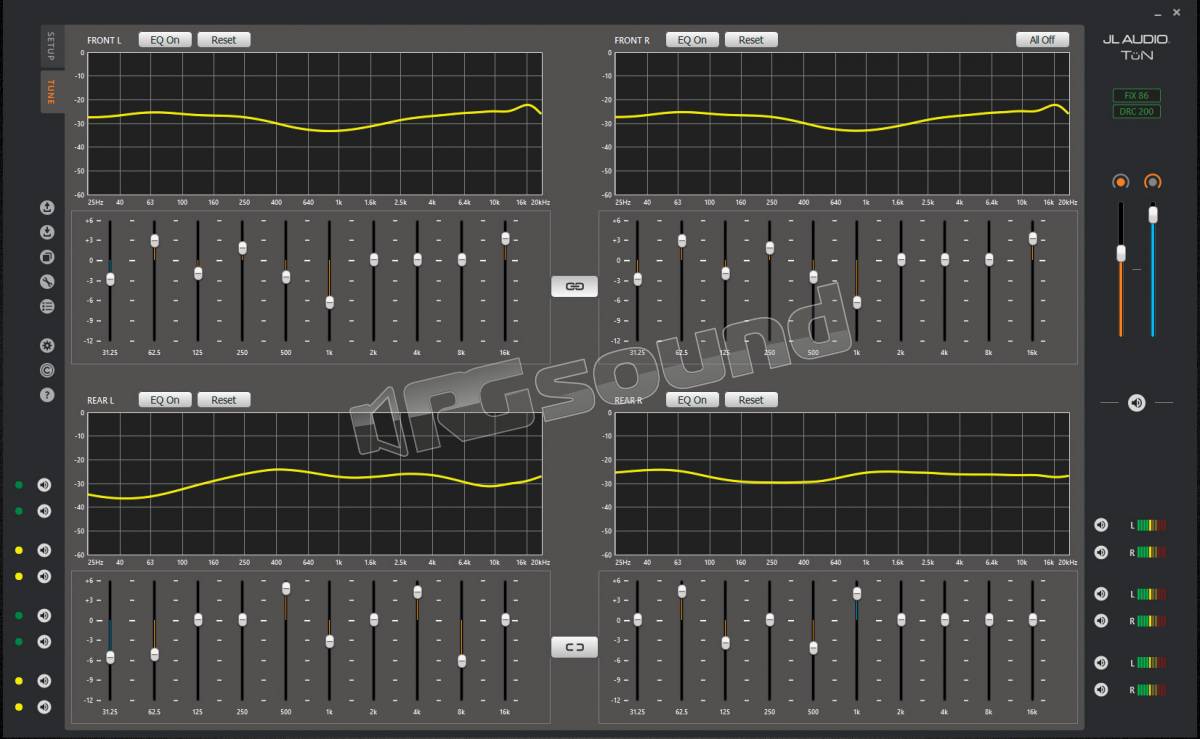
Task: Click the ring knob above the orange volume slider
Action: click(1121, 182)
